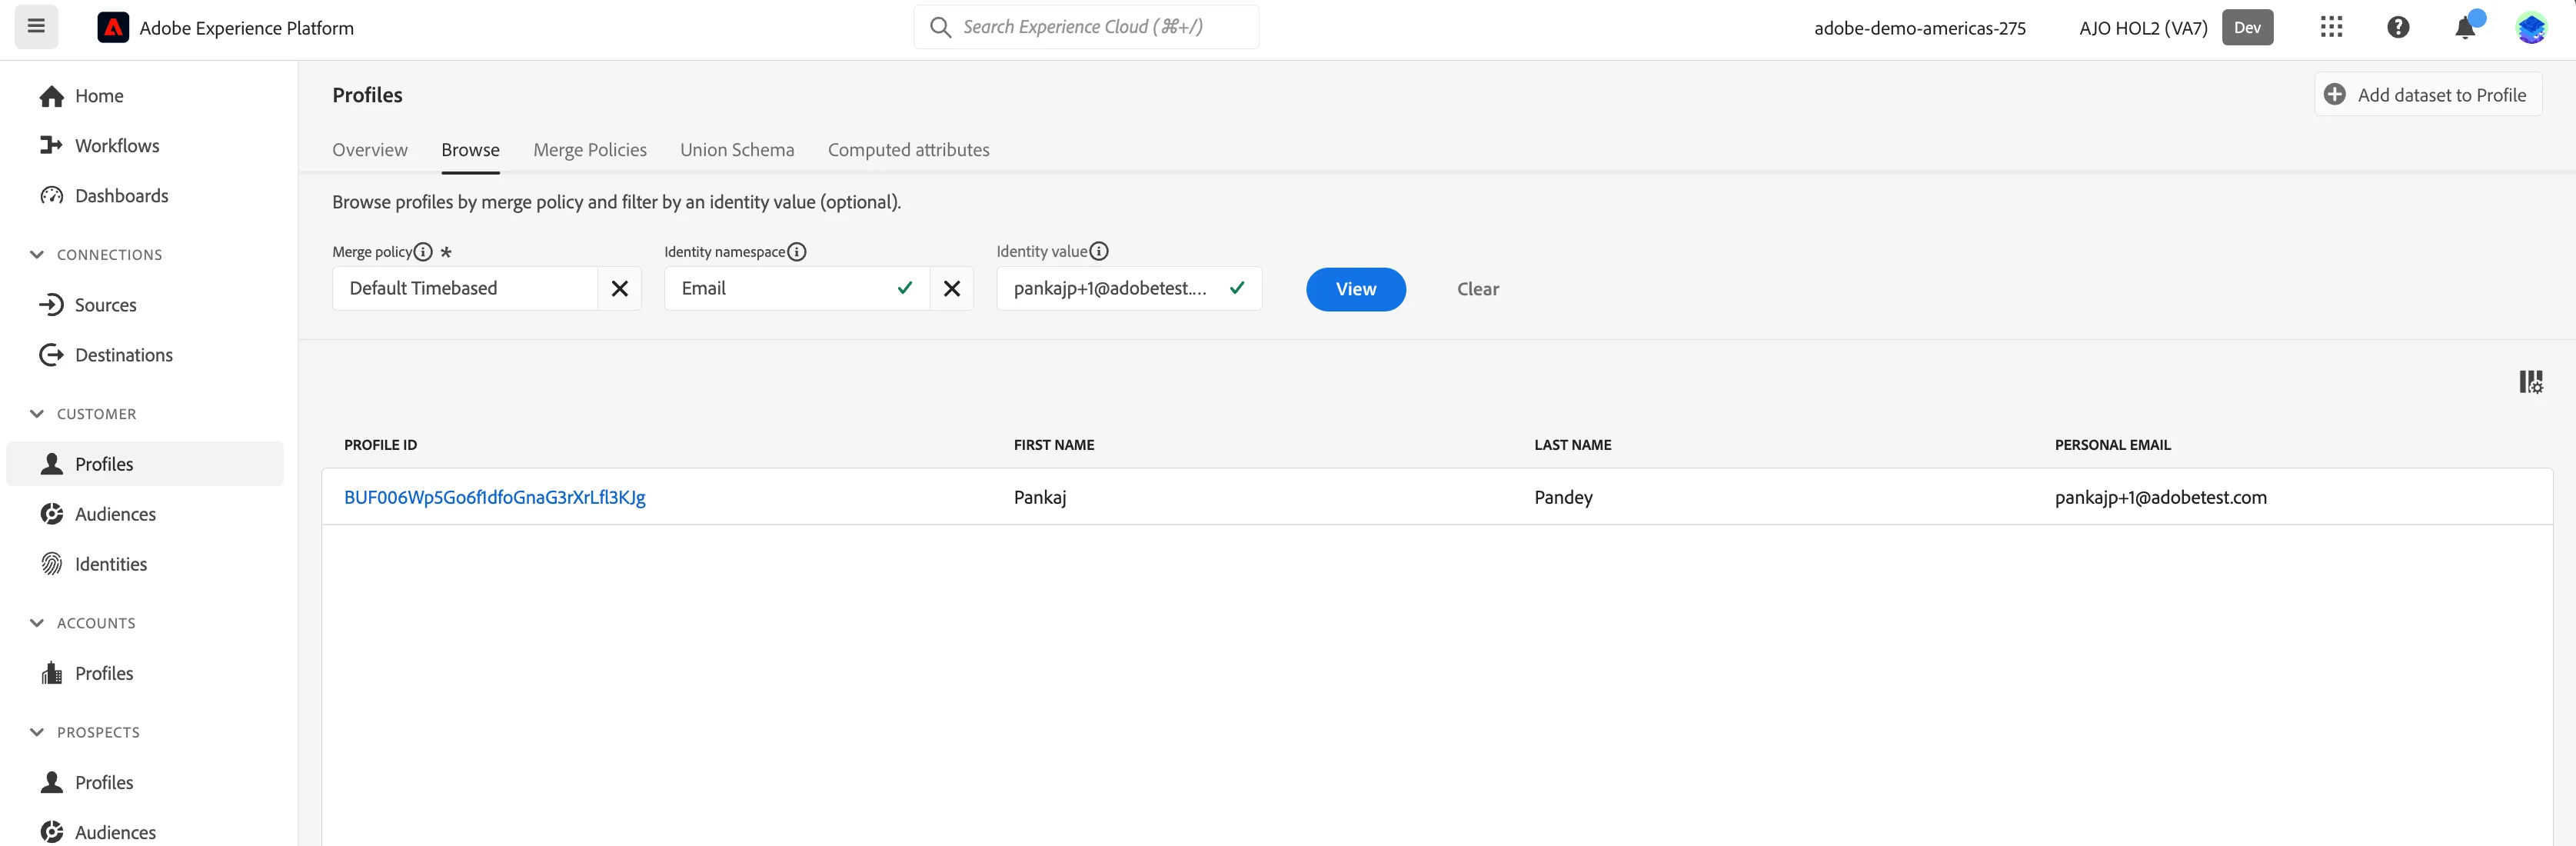Open the Identity namespace dropdown
Viewport: 2576px width, 846px height.
797,289
